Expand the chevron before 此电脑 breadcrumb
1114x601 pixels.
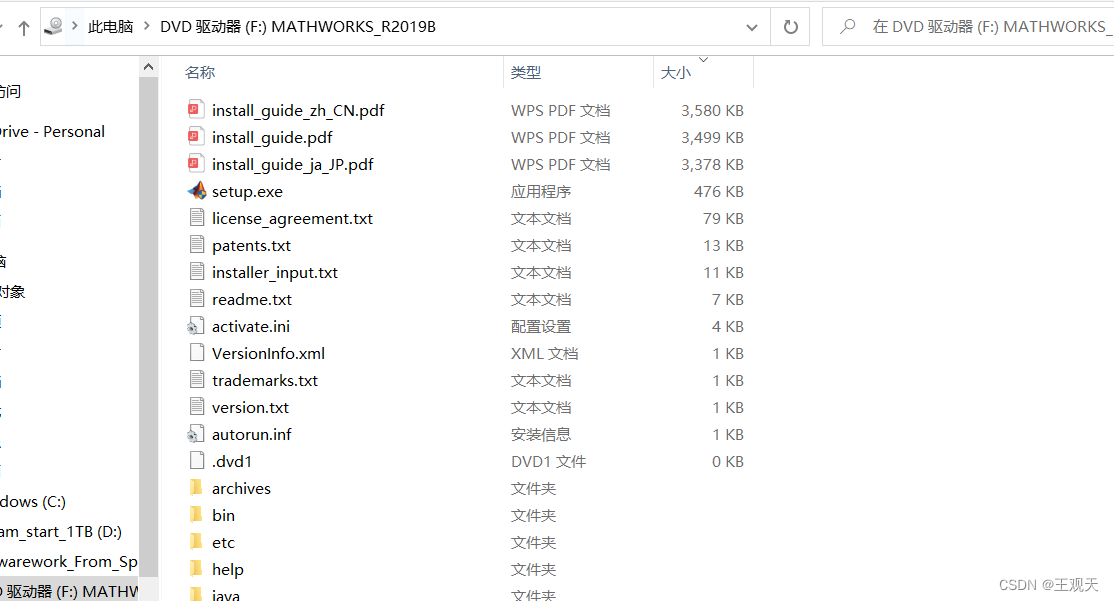pos(75,26)
